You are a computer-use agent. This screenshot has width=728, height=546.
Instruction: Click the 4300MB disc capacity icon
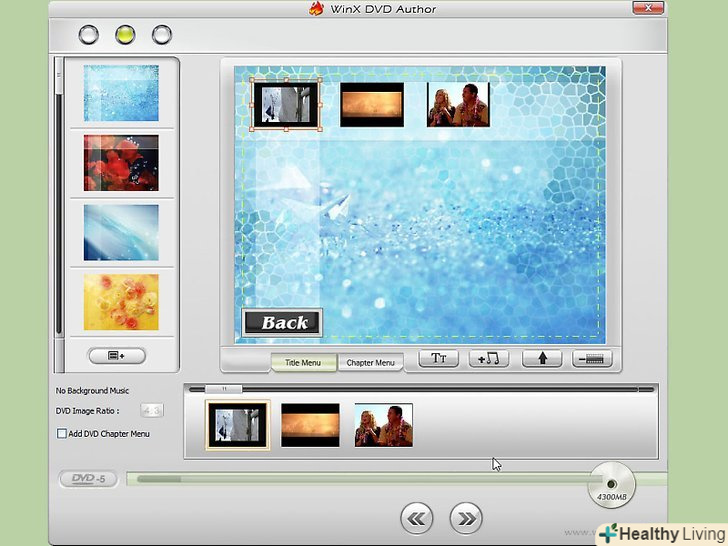tap(611, 485)
